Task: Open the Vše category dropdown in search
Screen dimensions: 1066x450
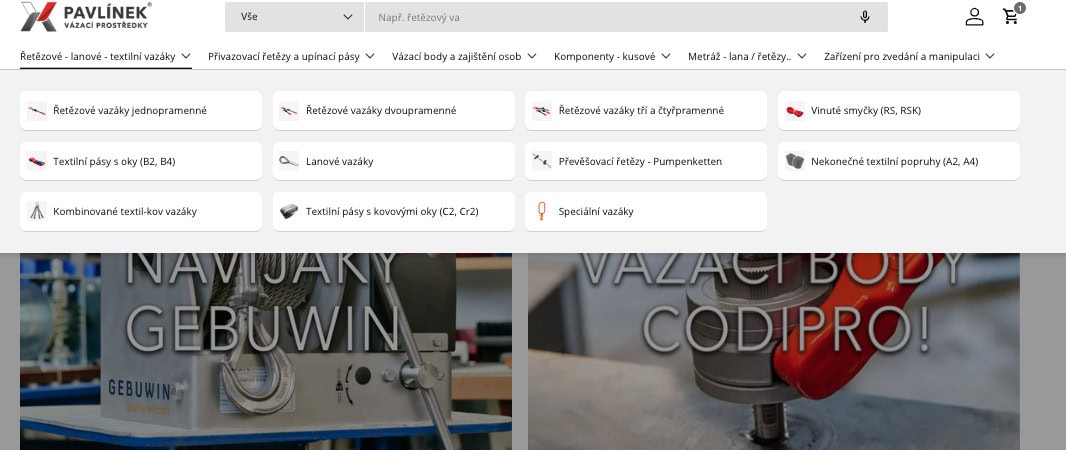Action: (294, 17)
